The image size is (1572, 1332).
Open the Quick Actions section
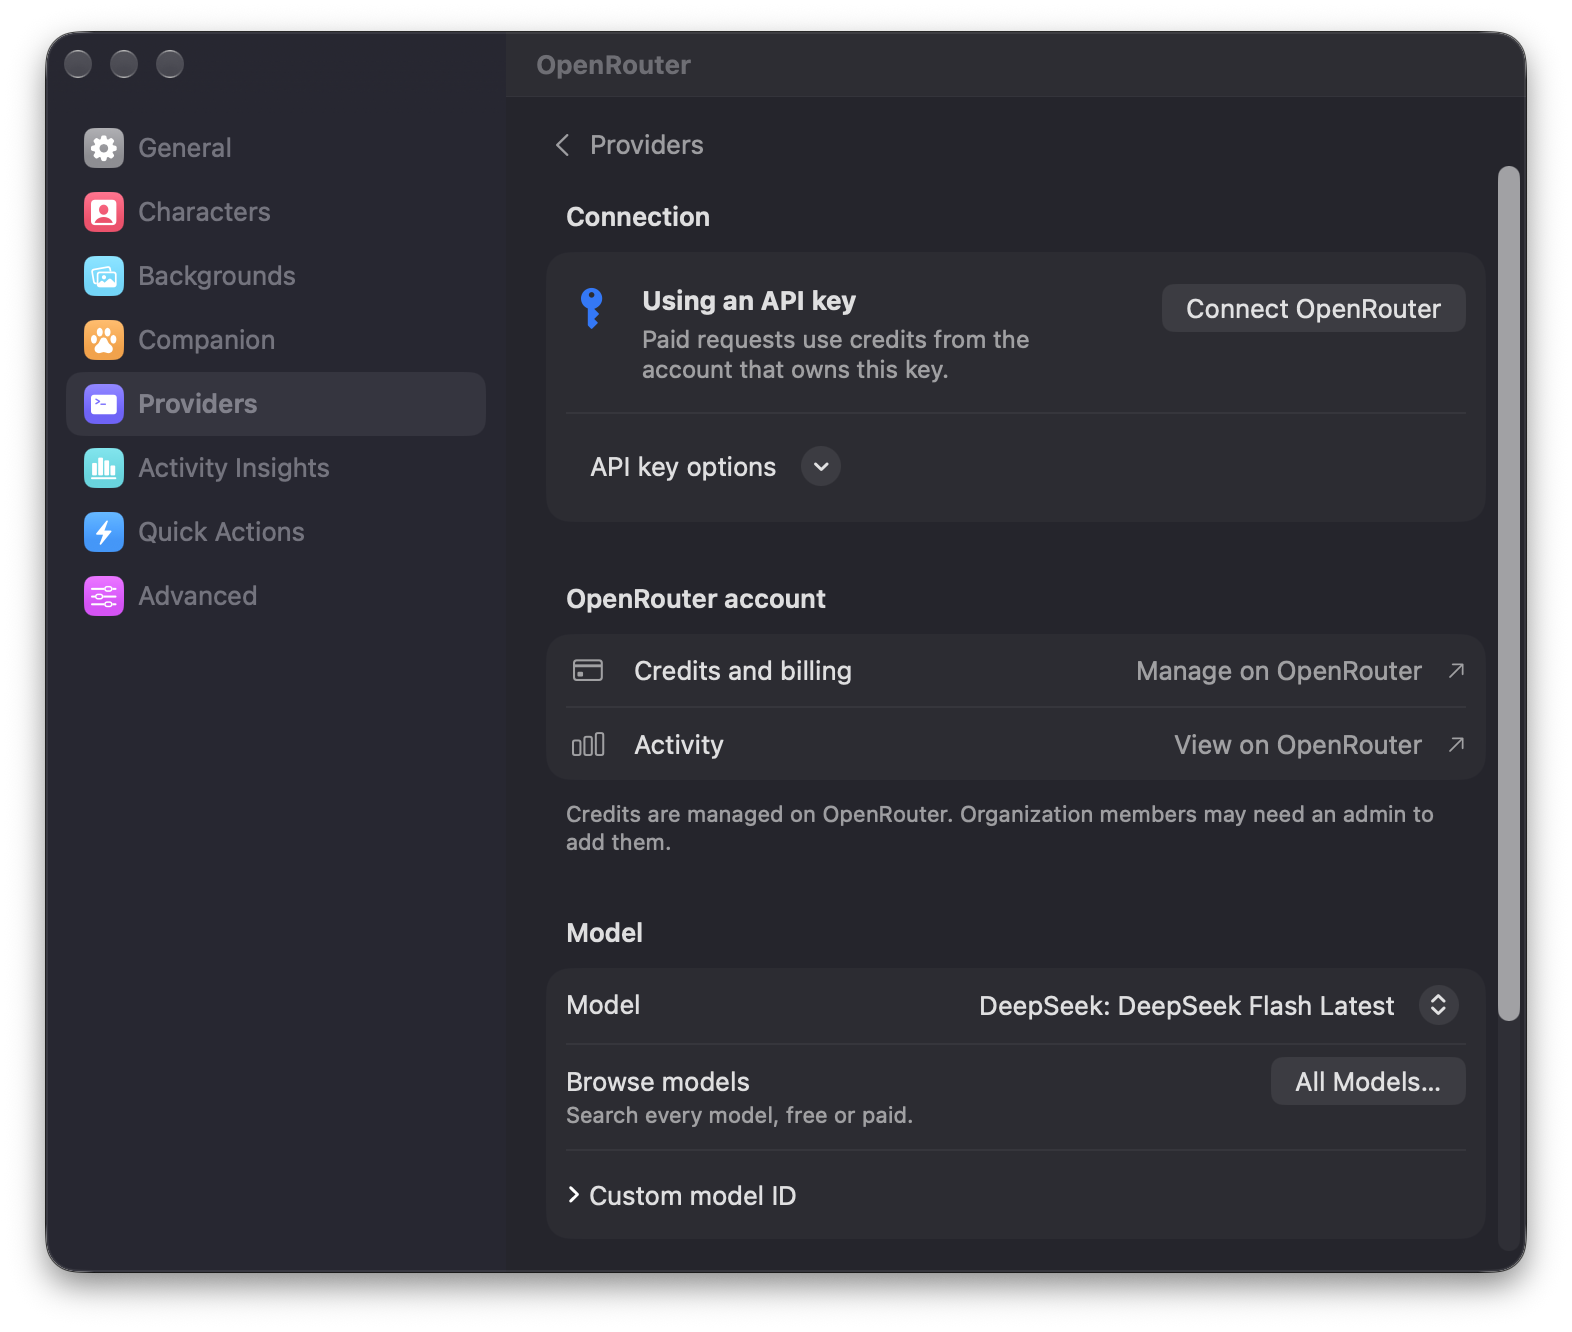(276, 532)
